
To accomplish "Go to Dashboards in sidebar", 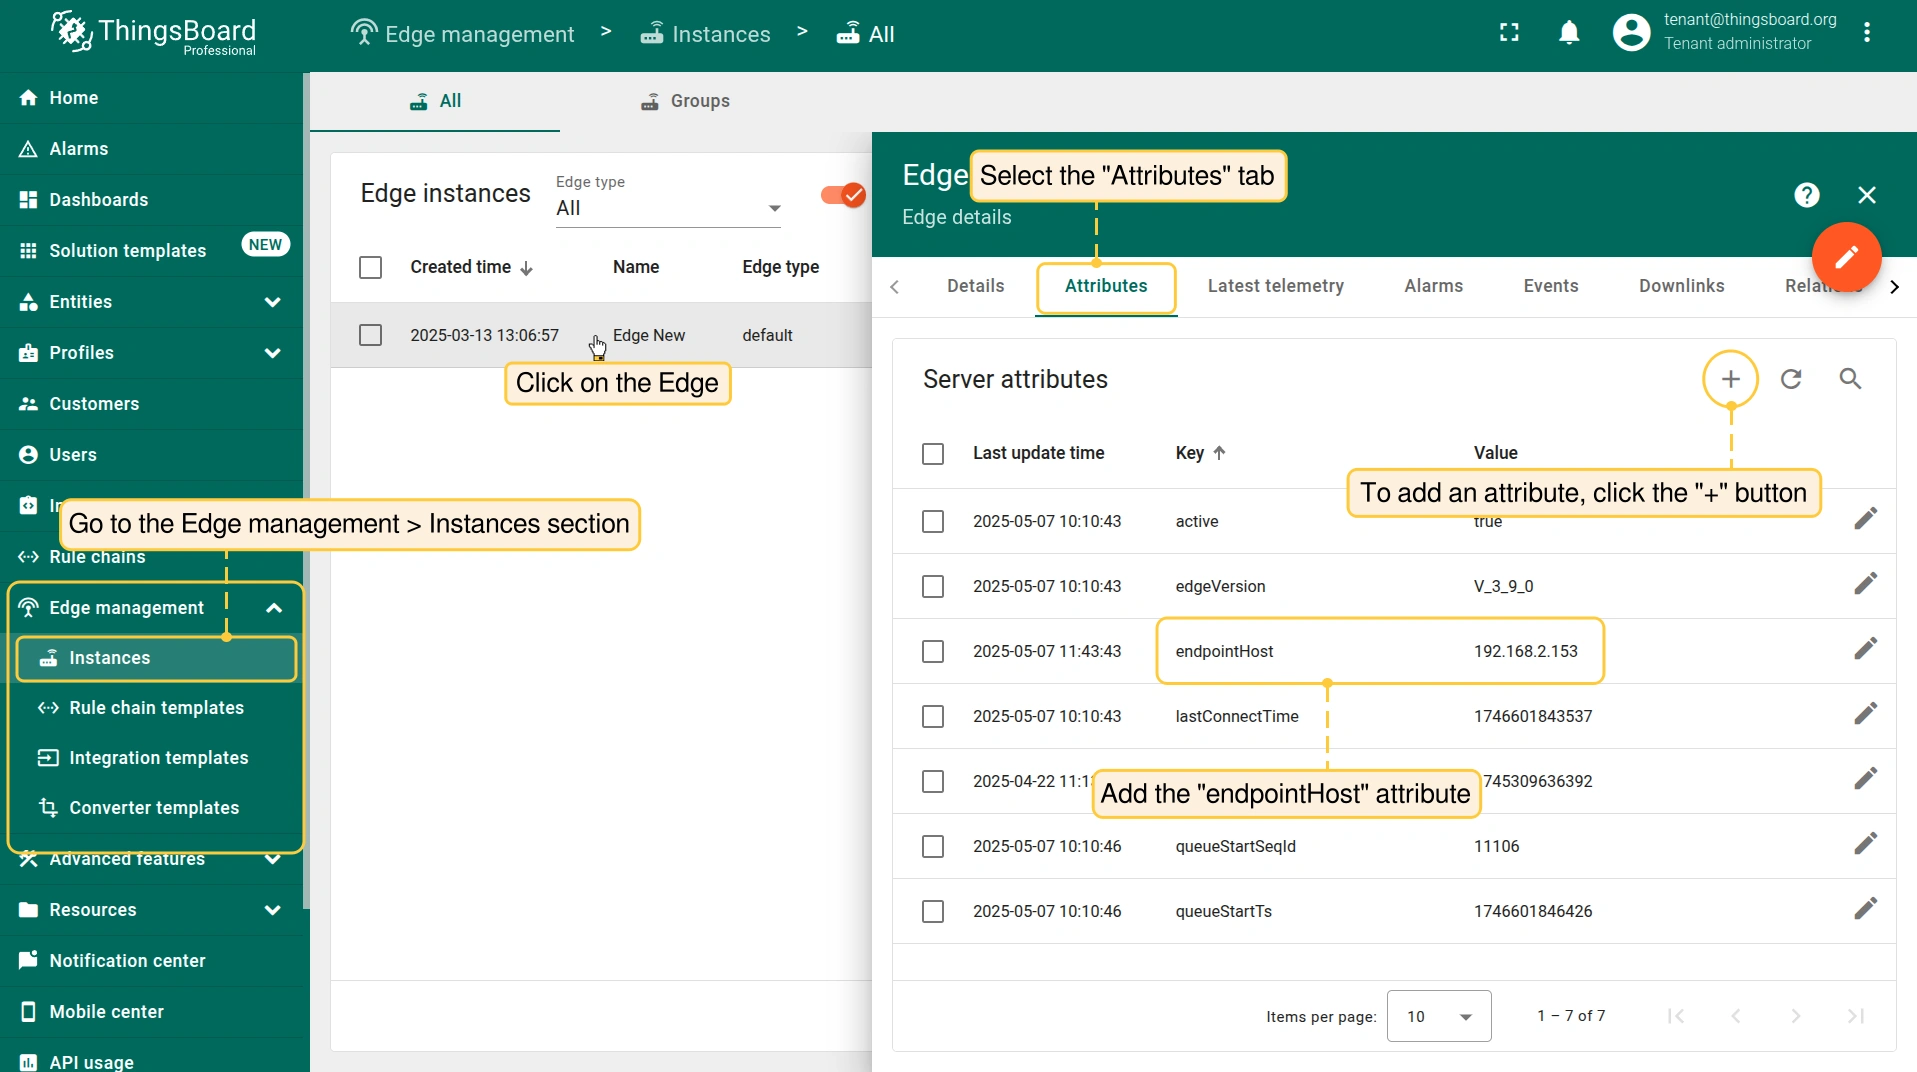I will pyautogui.click(x=98, y=200).
